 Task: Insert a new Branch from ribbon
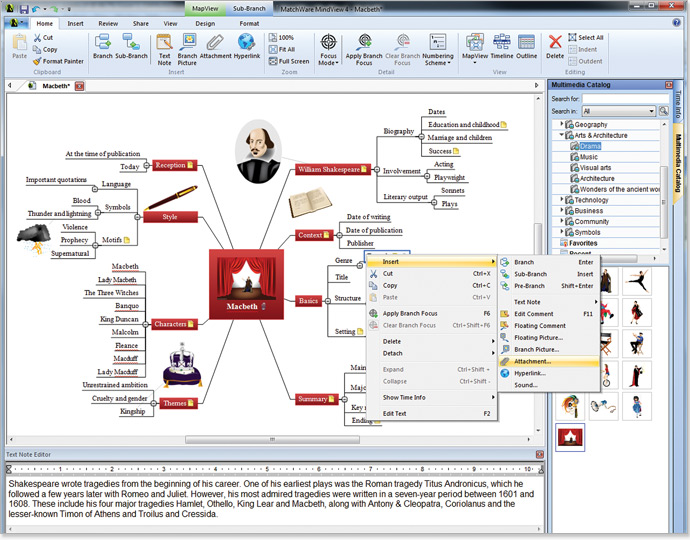tap(103, 46)
